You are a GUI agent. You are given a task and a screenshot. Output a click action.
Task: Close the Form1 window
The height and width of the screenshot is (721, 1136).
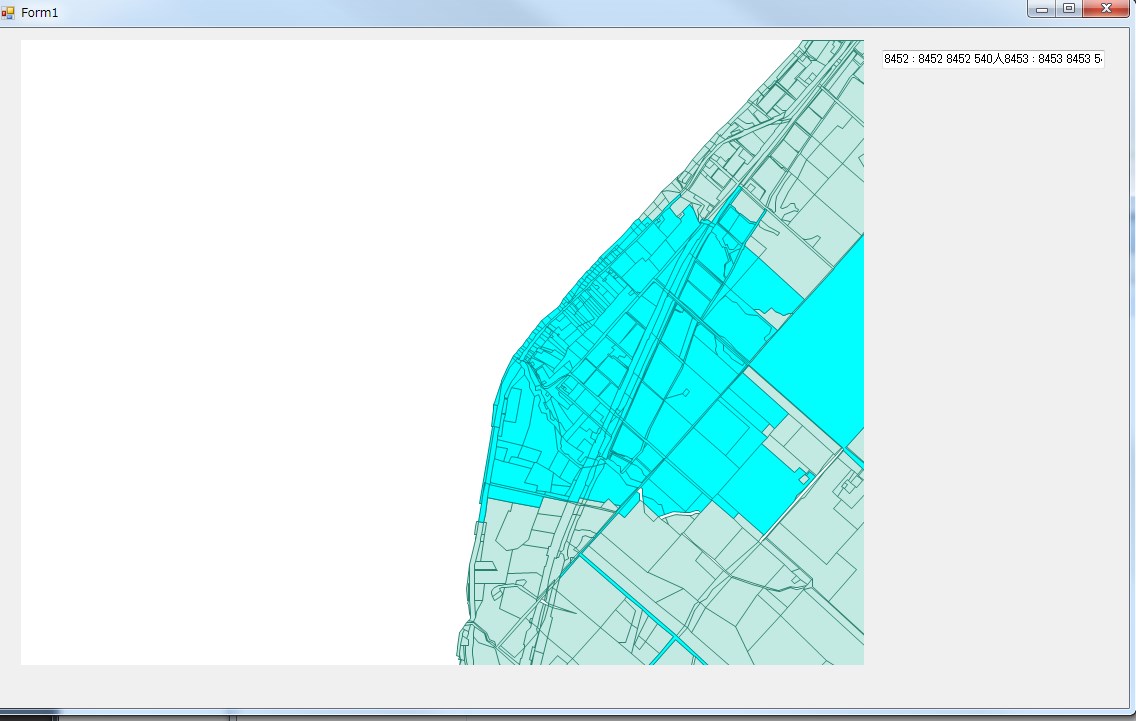point(1105,9)
